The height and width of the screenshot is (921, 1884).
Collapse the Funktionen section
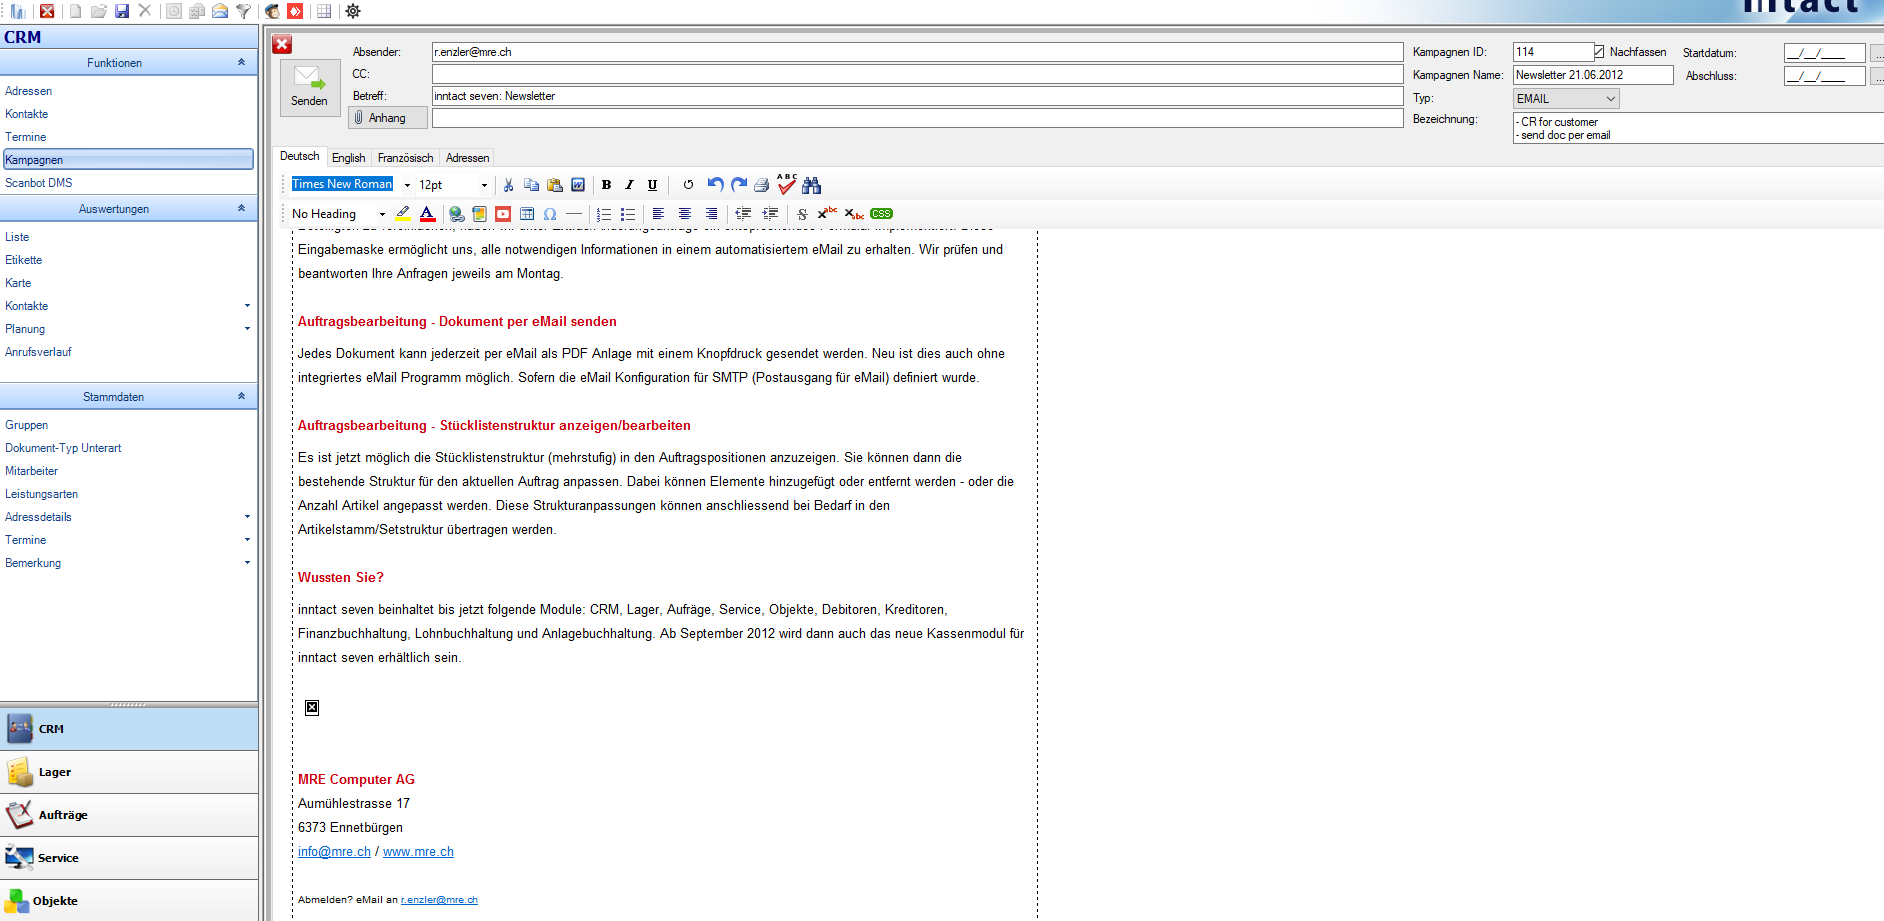tap(241, 62)
